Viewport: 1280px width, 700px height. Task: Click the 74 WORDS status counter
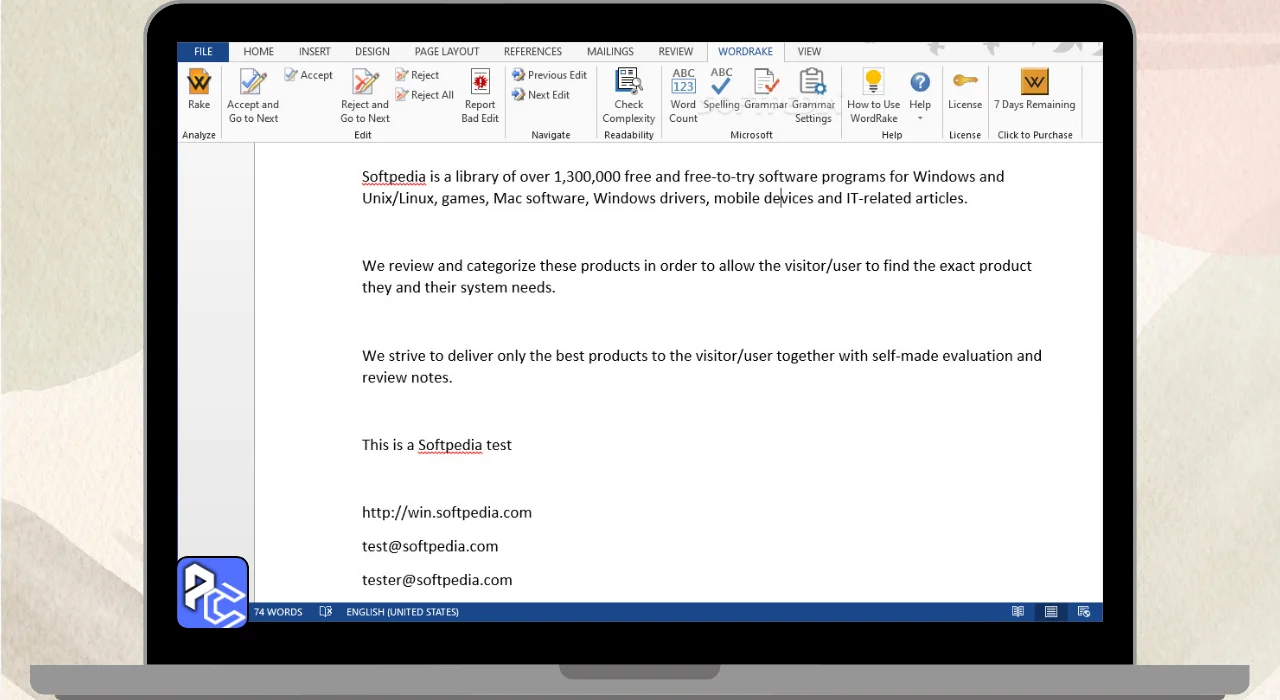pyautogui.click(x=278, y=612)
